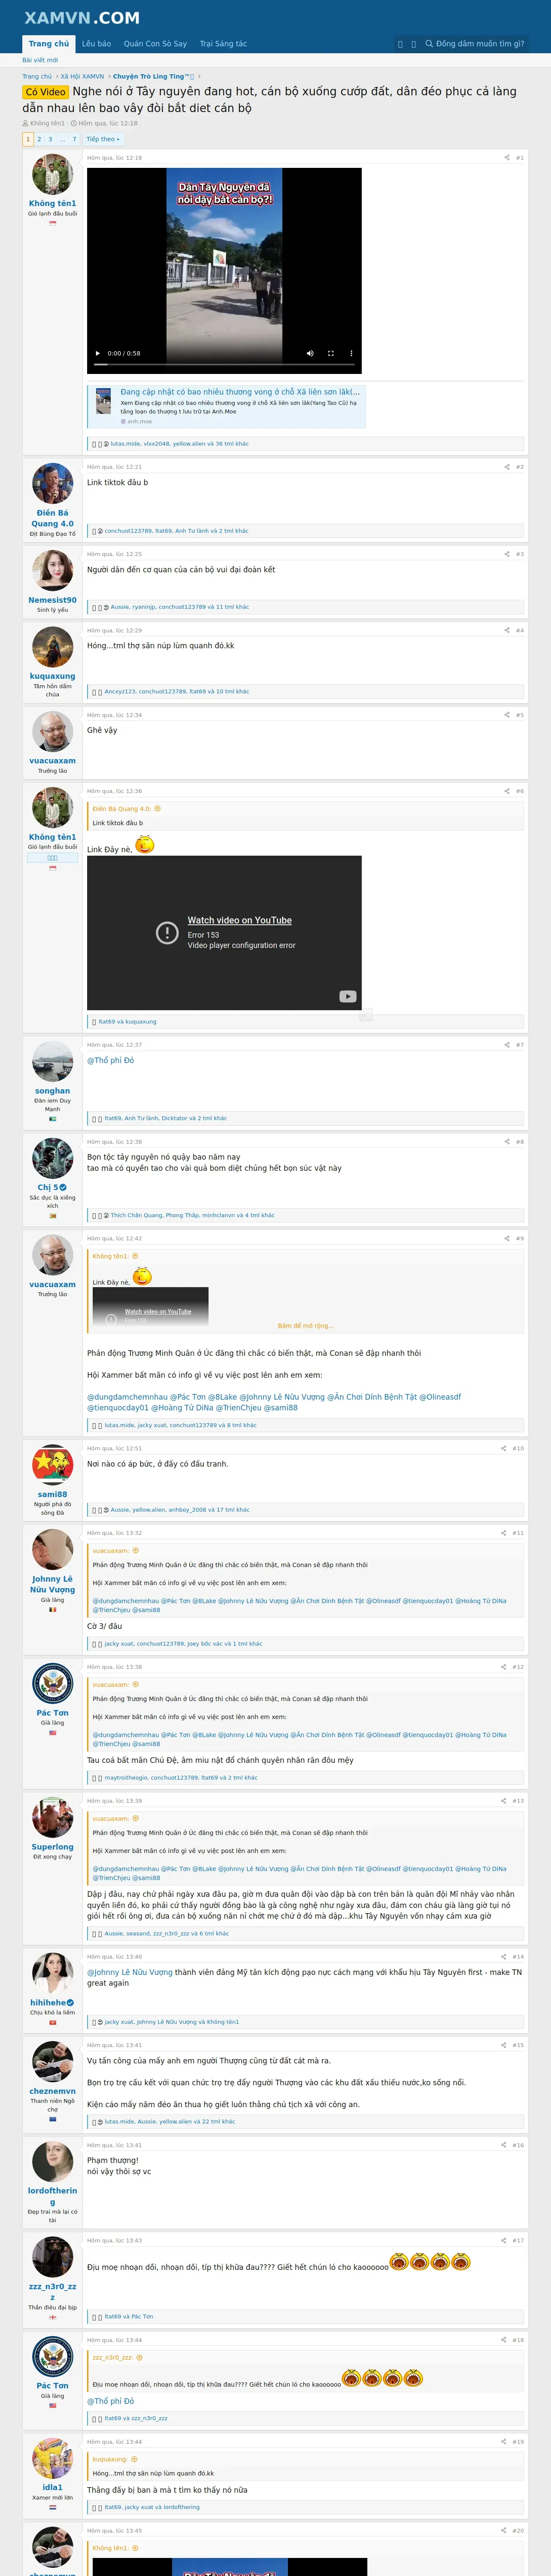Open the Lều báo tab

96,44
